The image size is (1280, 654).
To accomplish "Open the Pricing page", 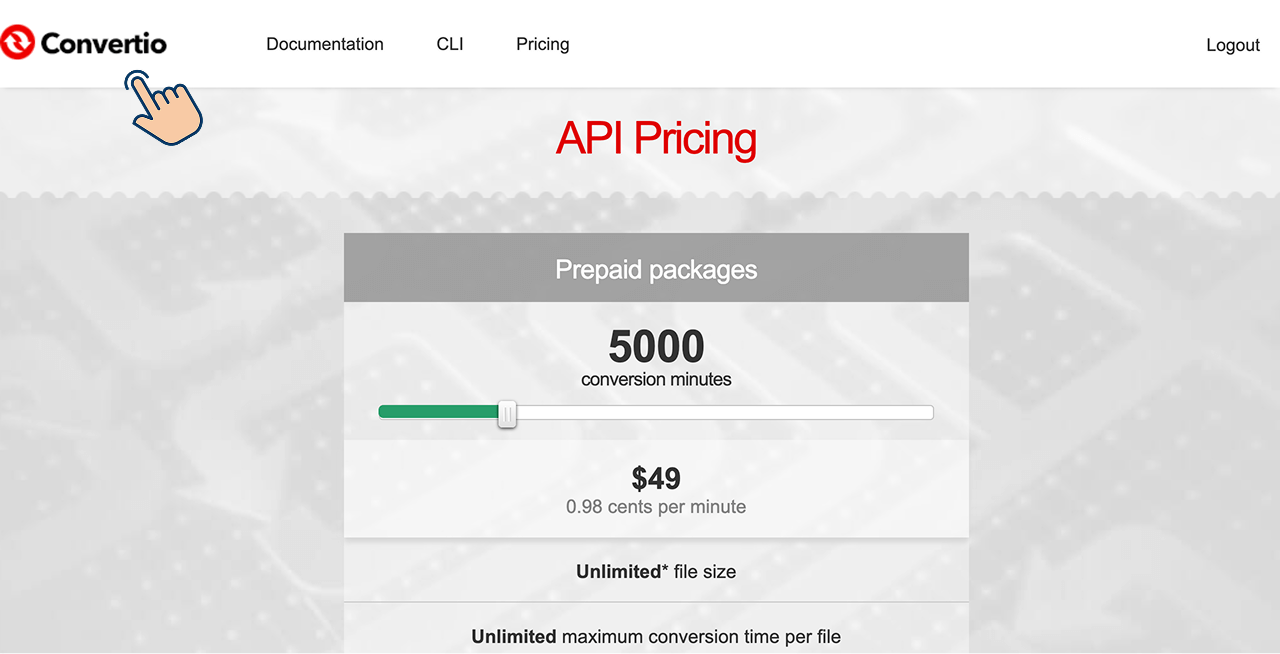I will coord(542,44).
